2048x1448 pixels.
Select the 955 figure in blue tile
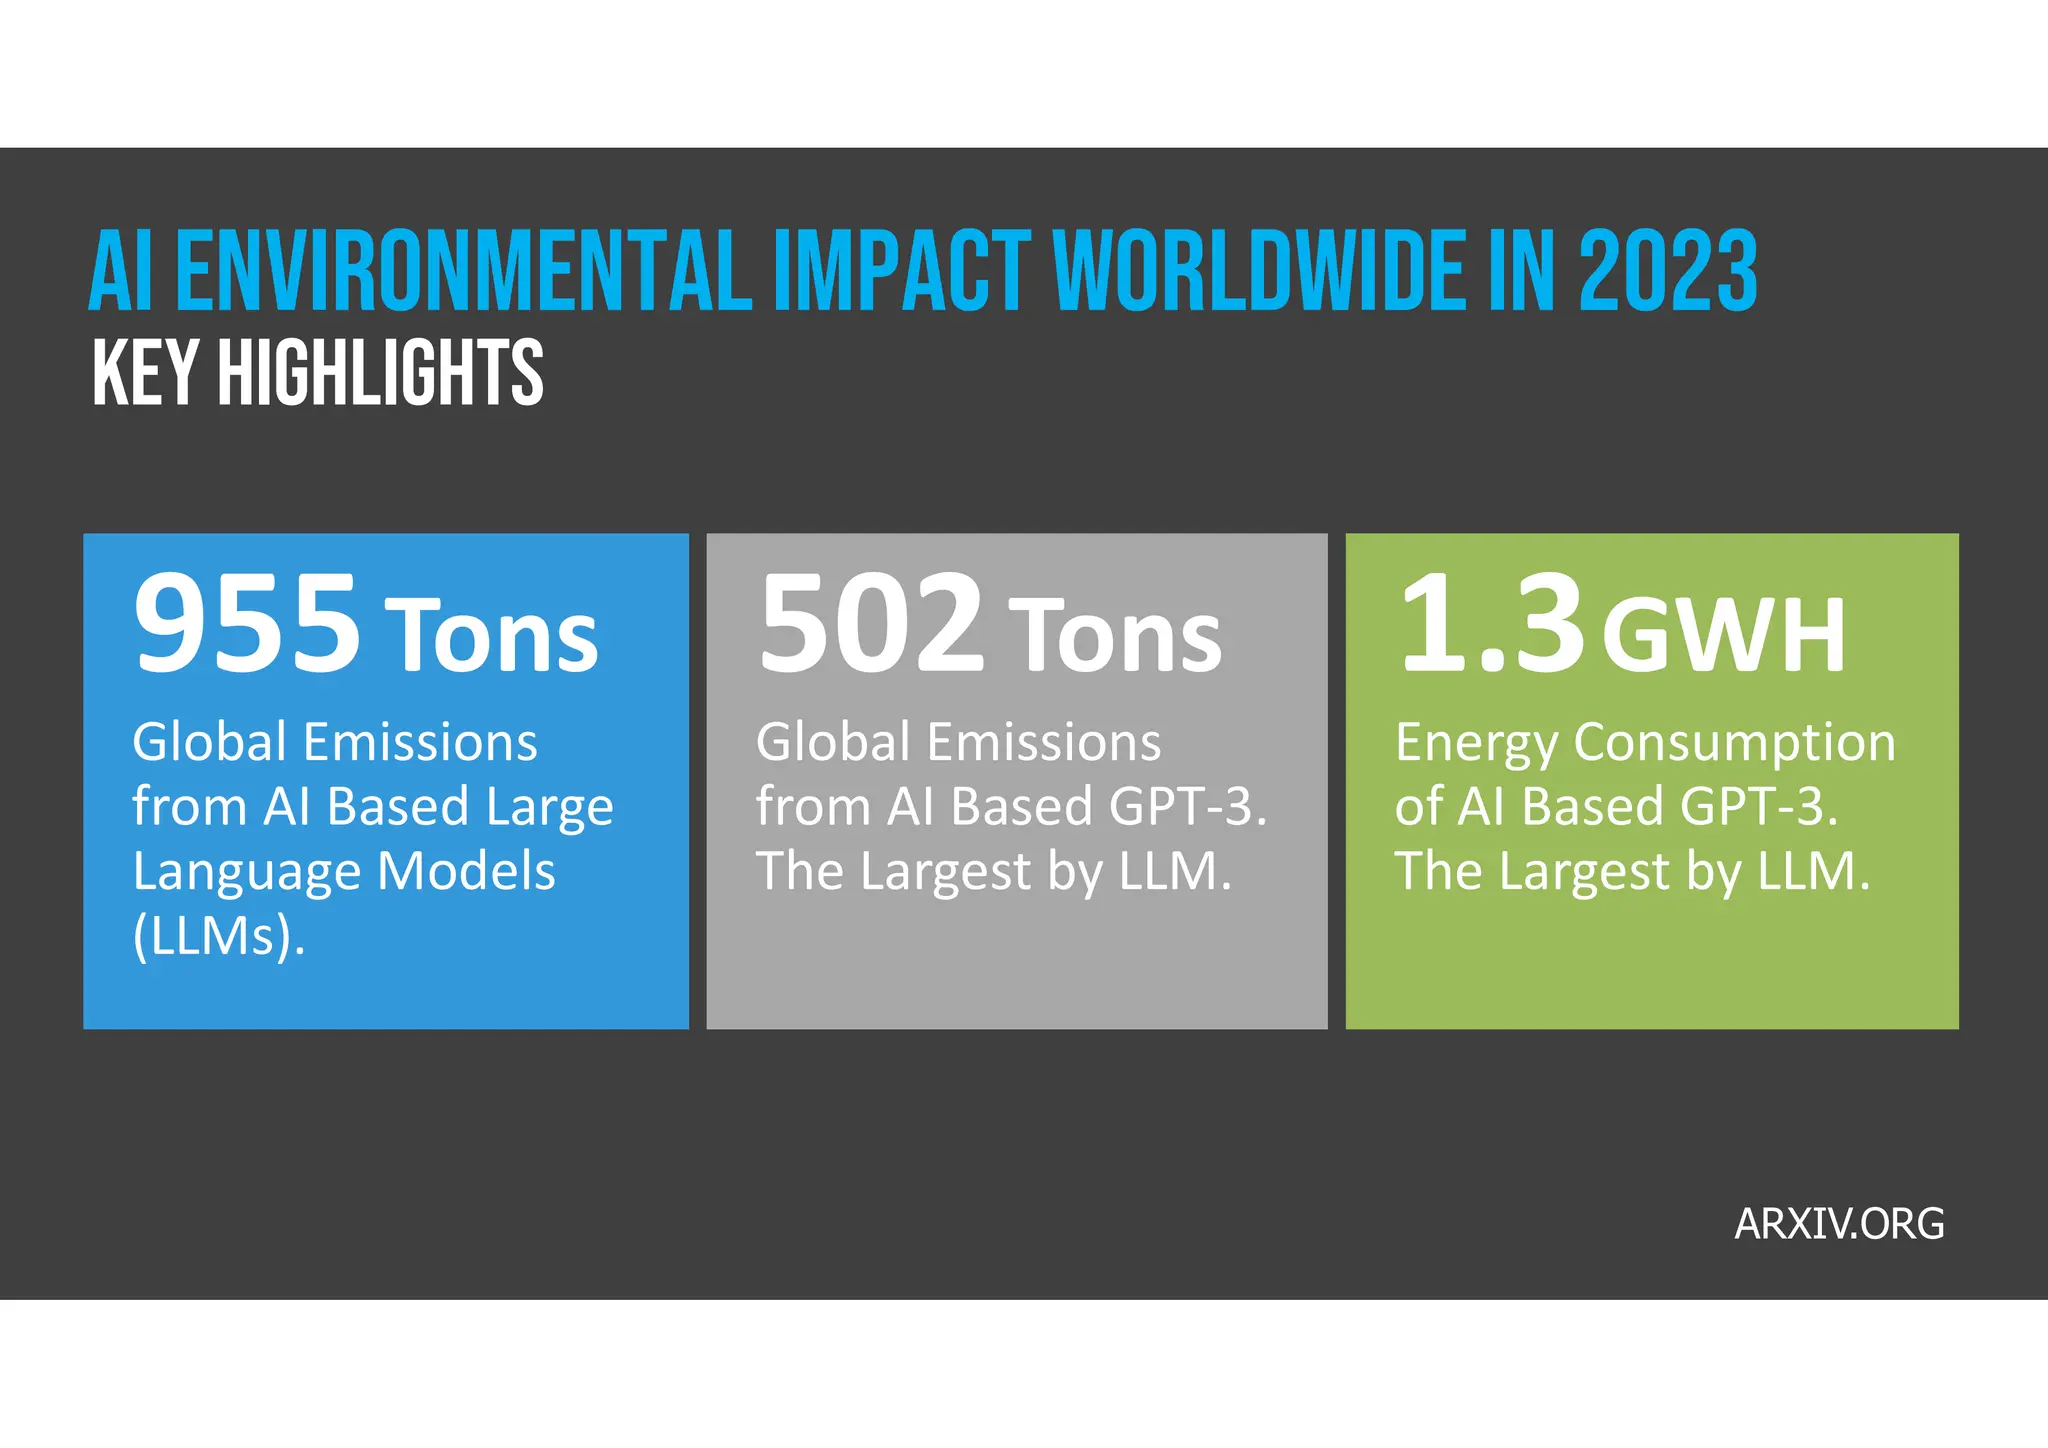(x=246, y=622)
